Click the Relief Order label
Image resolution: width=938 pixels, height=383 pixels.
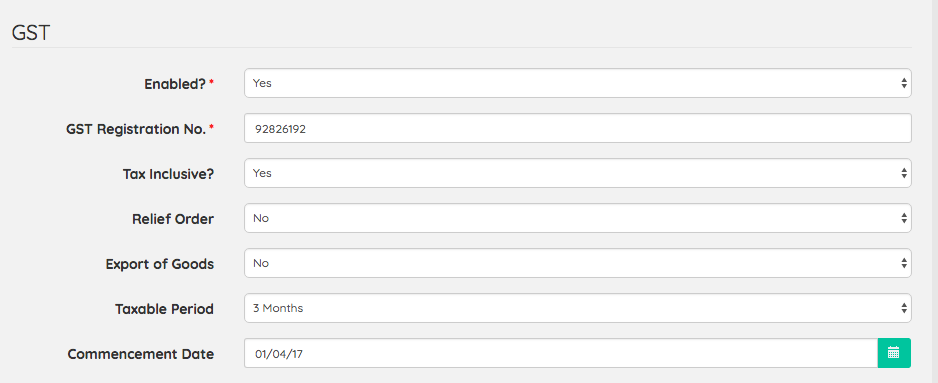[173, 219]
